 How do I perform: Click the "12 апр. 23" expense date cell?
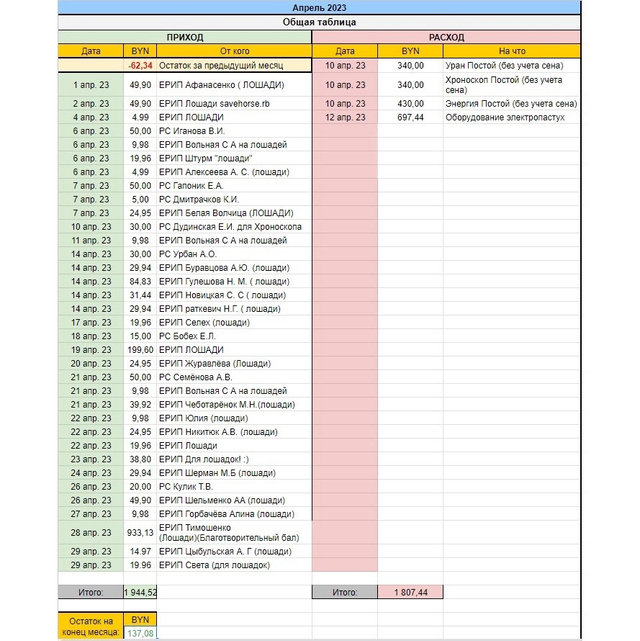345,117
